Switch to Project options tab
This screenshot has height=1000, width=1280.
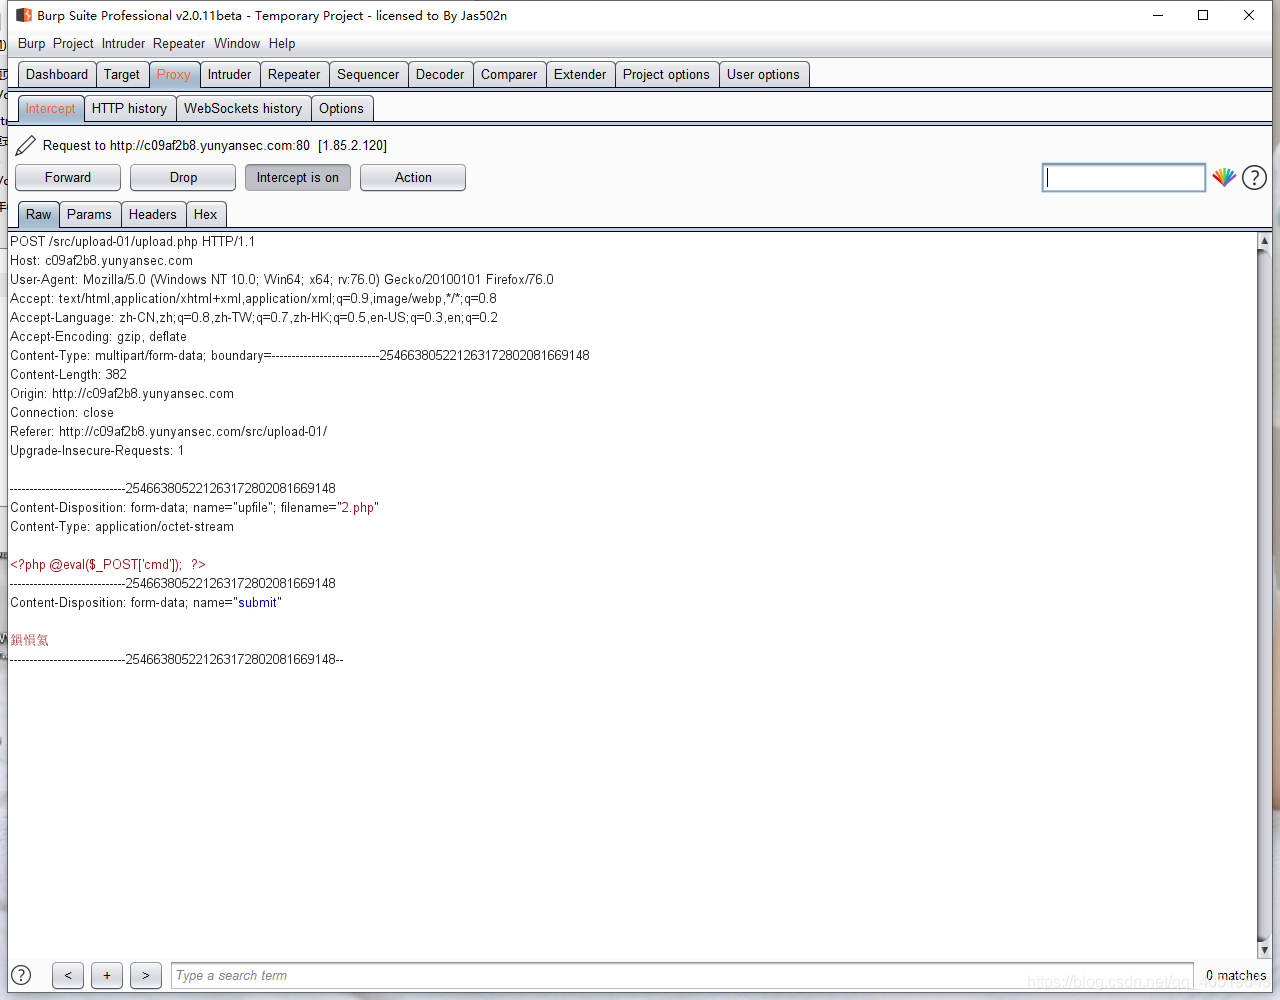tap(666, 75)
